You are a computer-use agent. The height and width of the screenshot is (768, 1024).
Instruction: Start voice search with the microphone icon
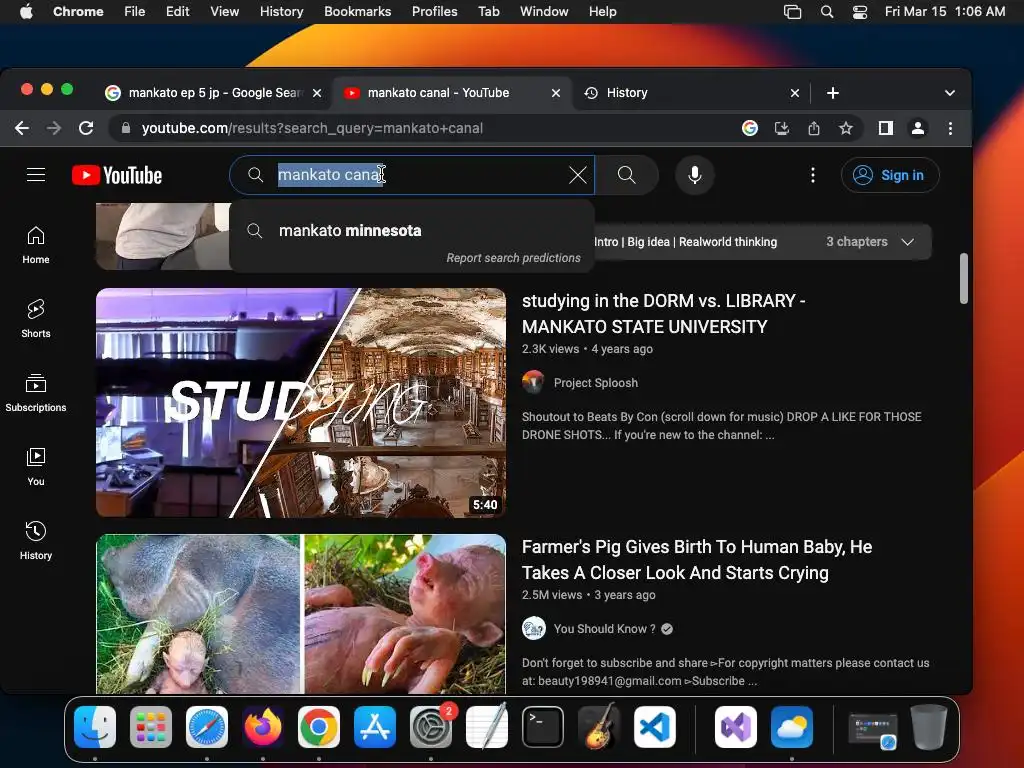coord(695,175)
